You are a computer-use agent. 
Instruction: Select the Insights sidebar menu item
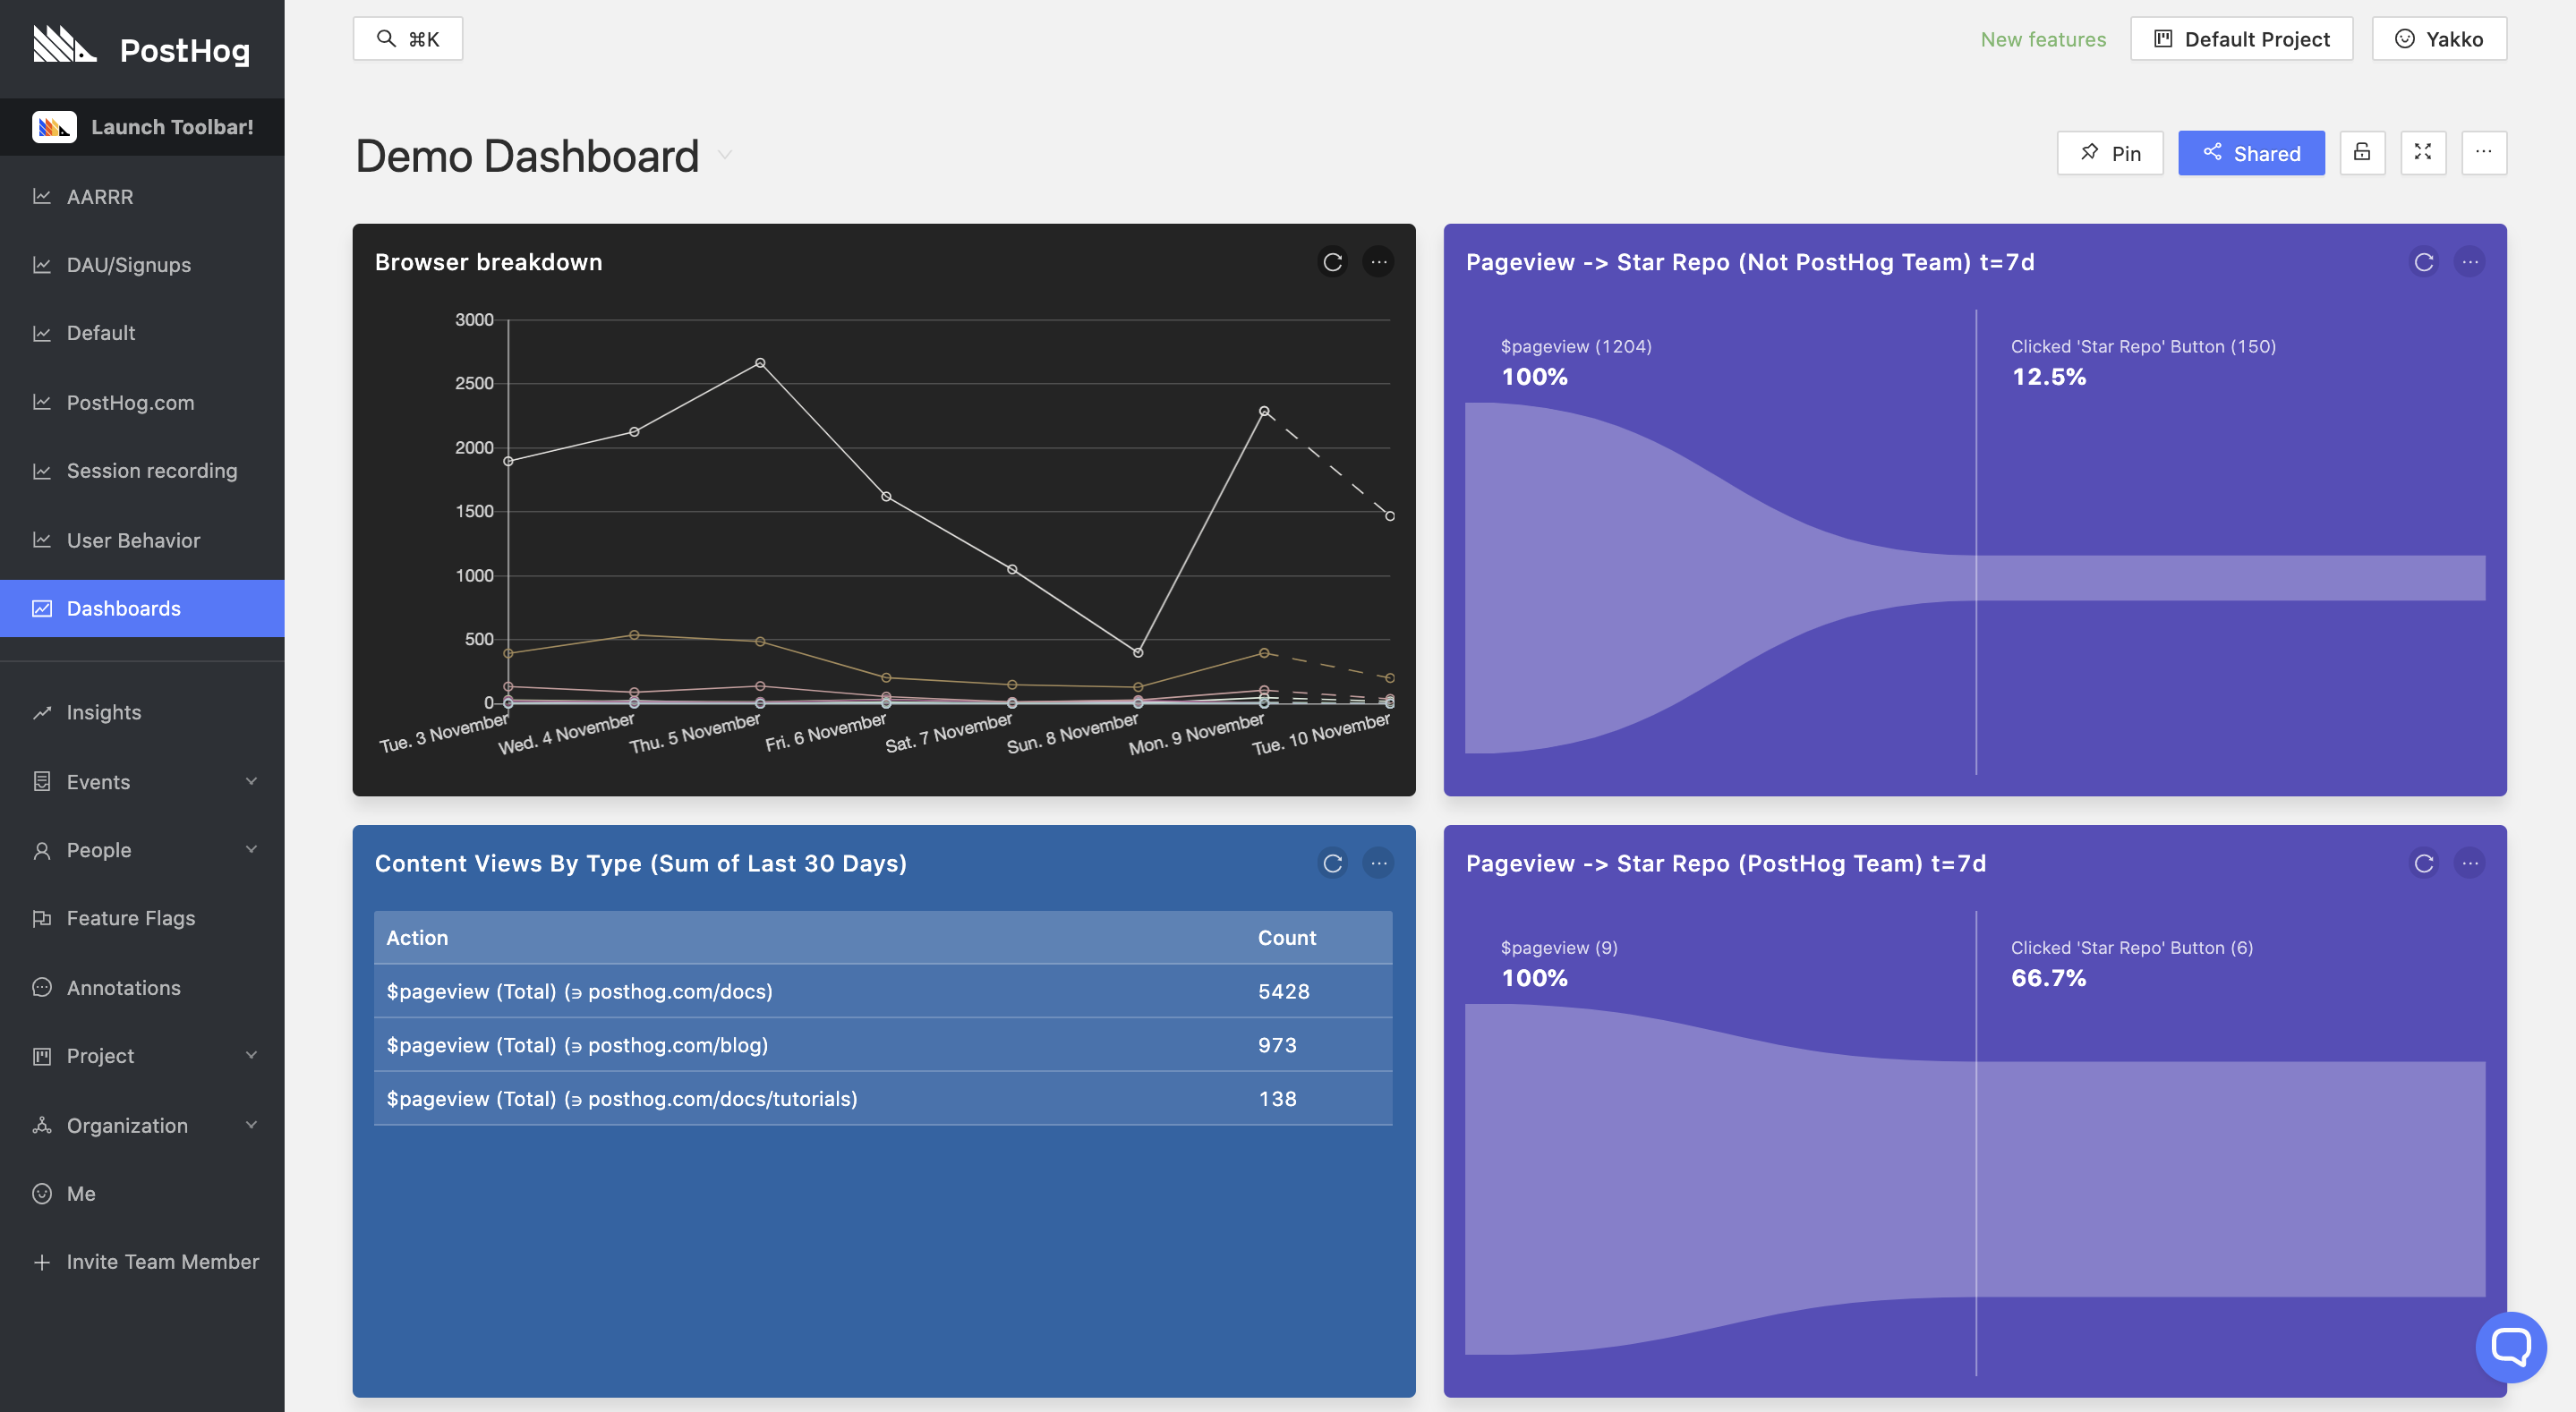[103, 713]
